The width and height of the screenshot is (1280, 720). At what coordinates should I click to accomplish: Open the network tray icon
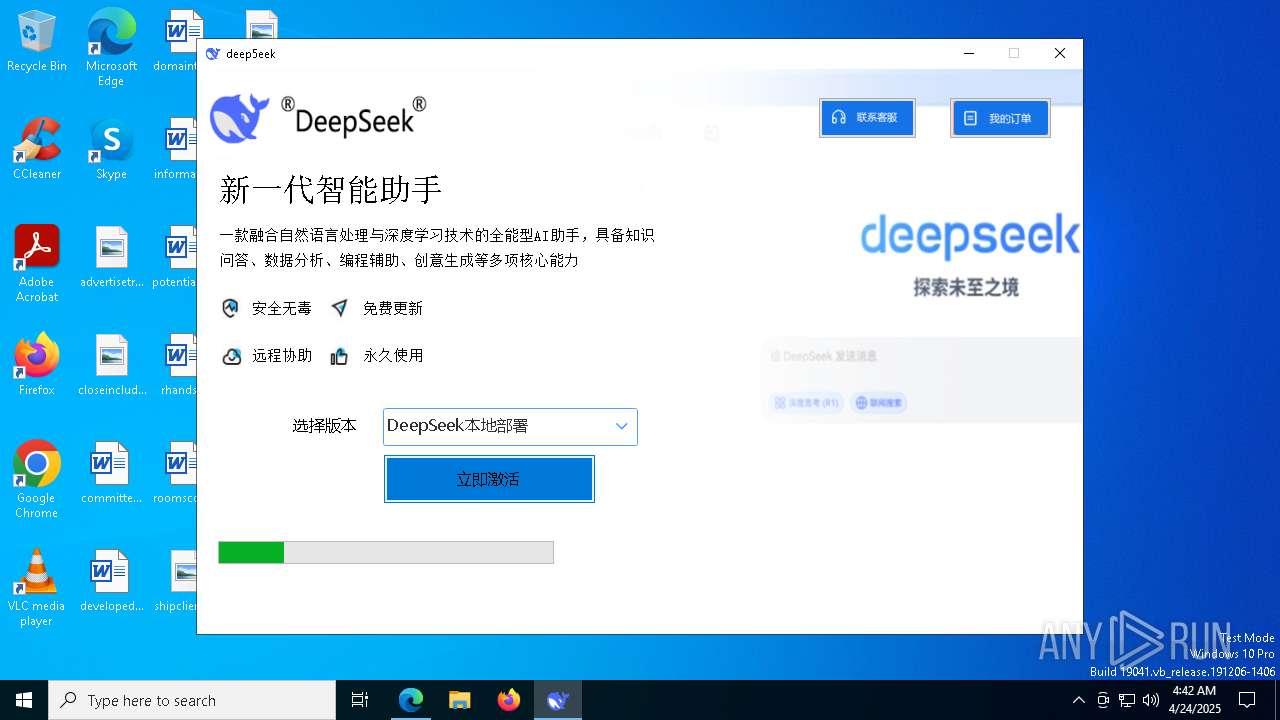coord(1127,700)
